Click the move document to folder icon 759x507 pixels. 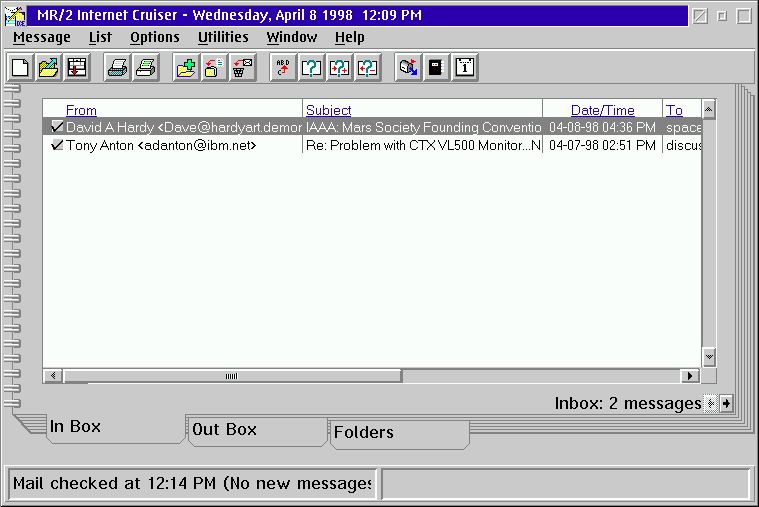[x=214, y=67]
